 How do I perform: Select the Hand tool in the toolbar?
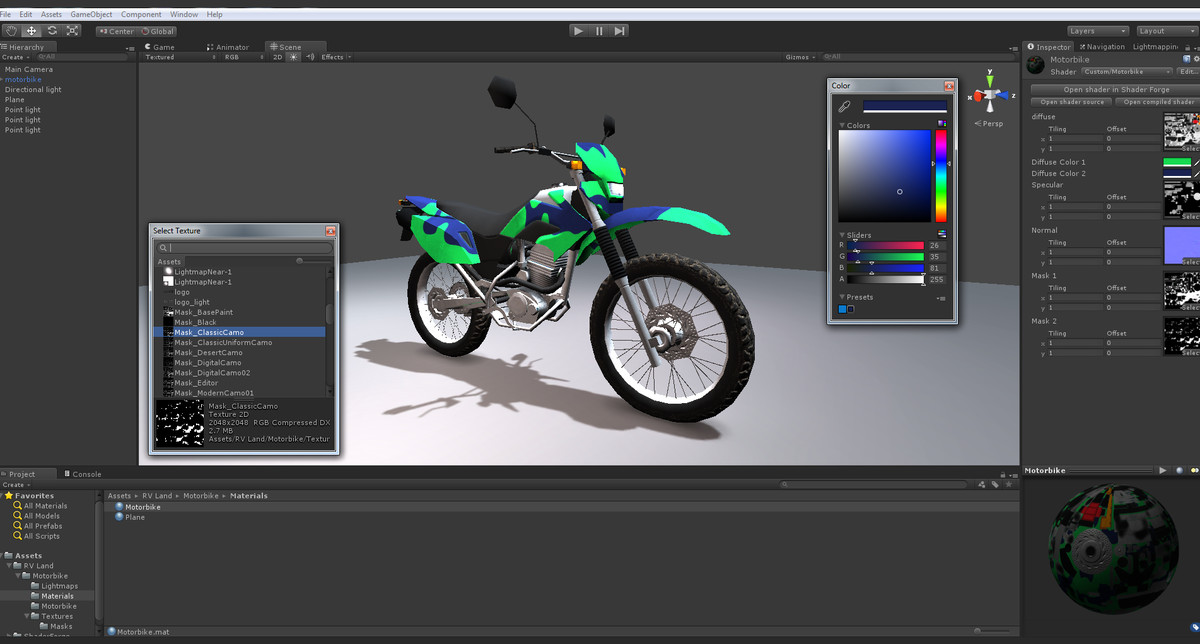coord(11,31)
